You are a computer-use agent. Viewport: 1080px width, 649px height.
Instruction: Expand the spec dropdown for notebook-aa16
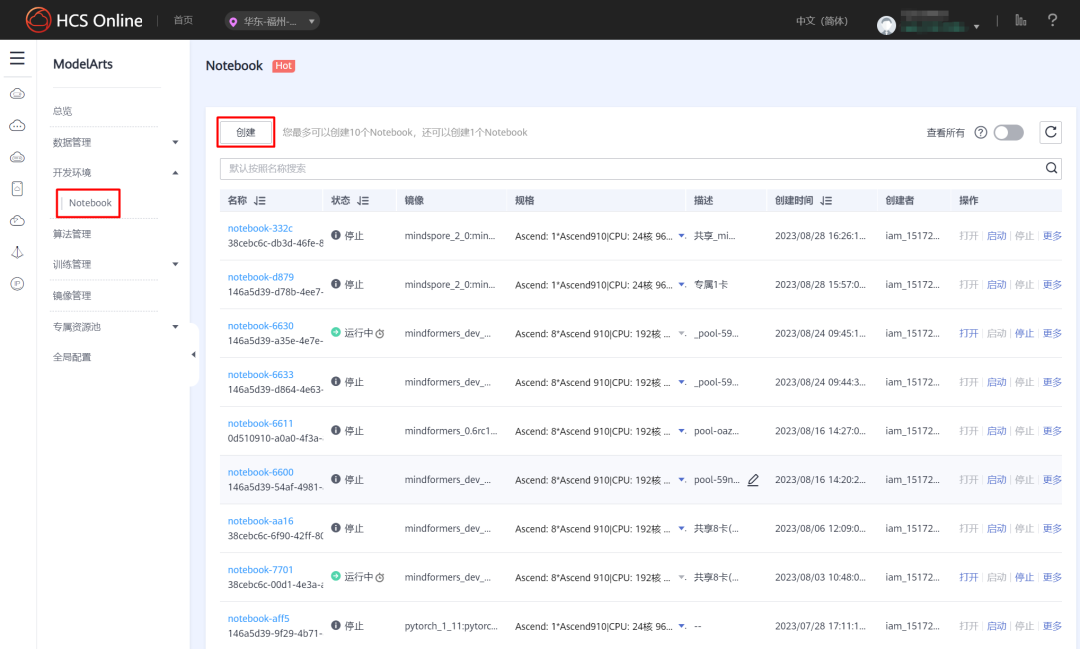681,528
